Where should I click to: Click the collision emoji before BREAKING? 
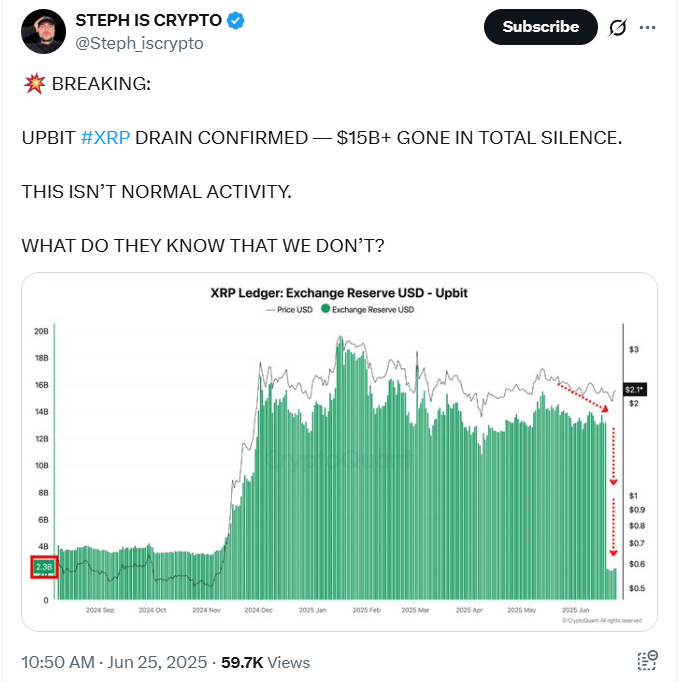[34, 84]
